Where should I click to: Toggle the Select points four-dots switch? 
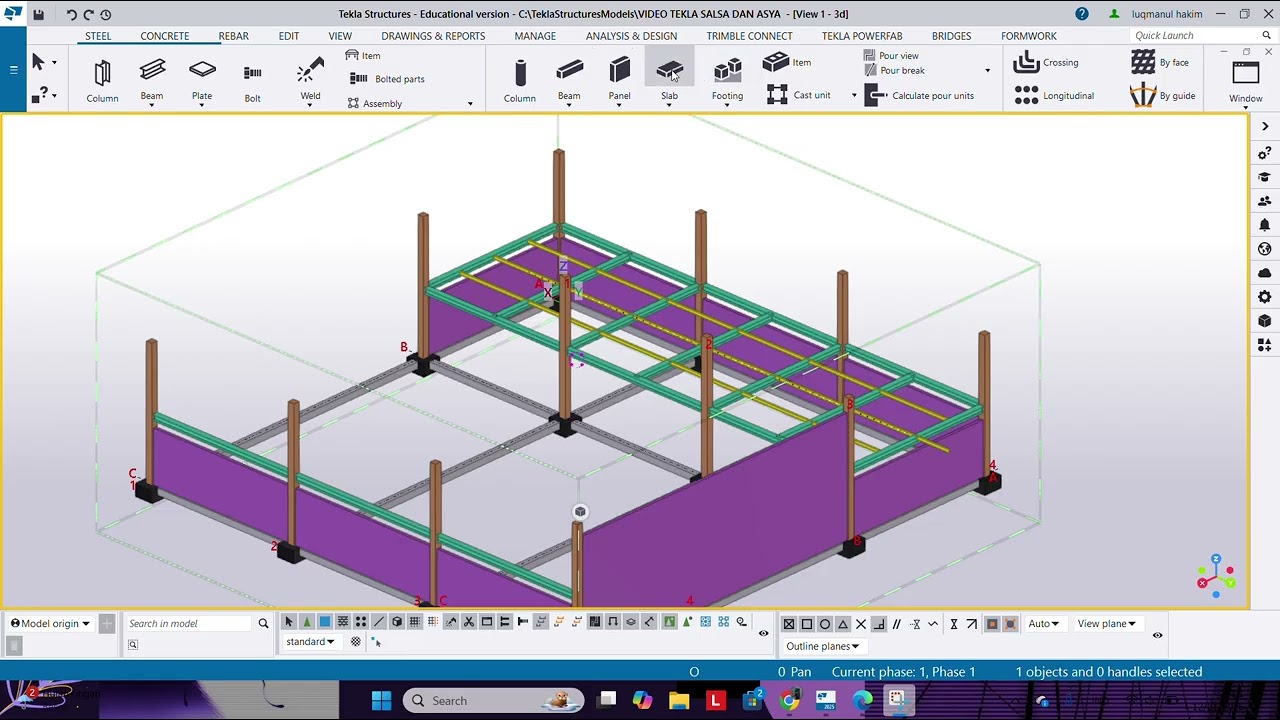point(361,622)
